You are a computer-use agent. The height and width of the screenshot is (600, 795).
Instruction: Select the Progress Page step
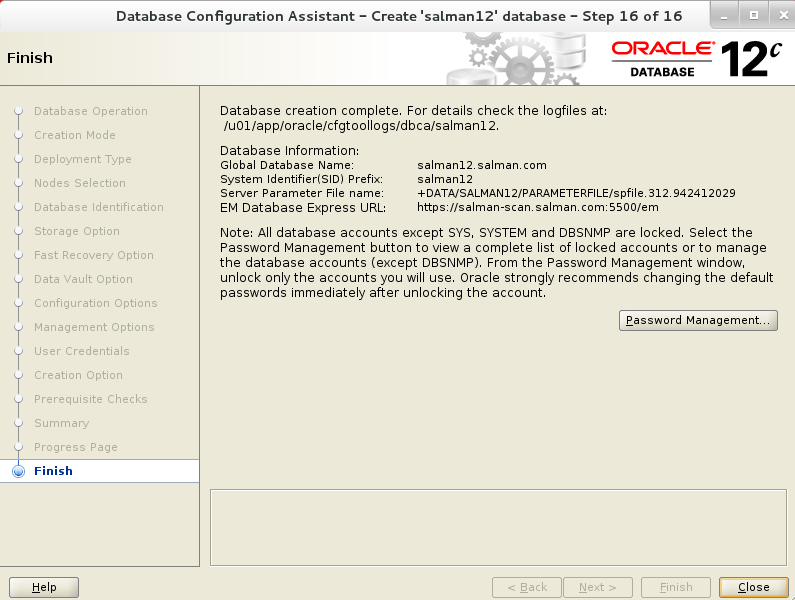tap(76, 447)
